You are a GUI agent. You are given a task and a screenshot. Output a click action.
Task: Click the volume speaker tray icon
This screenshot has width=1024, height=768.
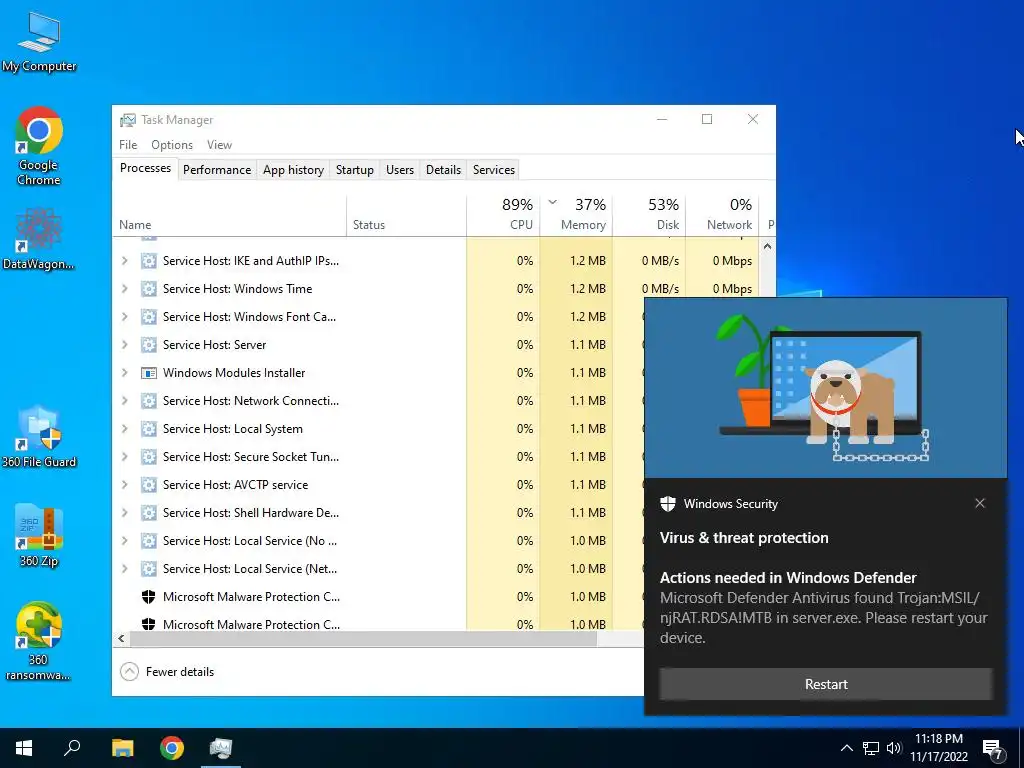(x=894, y=748)
